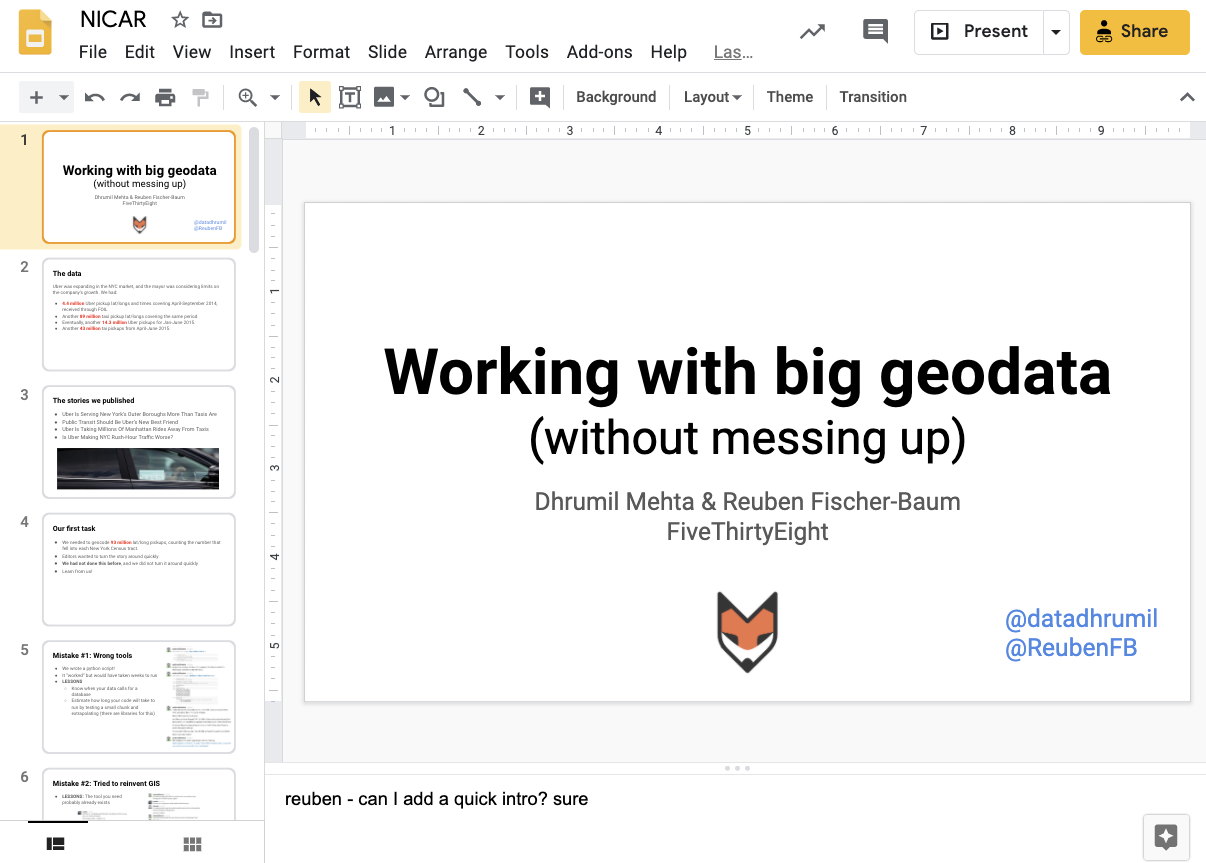The image size is (1206, 863).
Task: Select slide 6 'Mistake #2' thumbnail
Action: pyautogui.click(x=139, y=795)
